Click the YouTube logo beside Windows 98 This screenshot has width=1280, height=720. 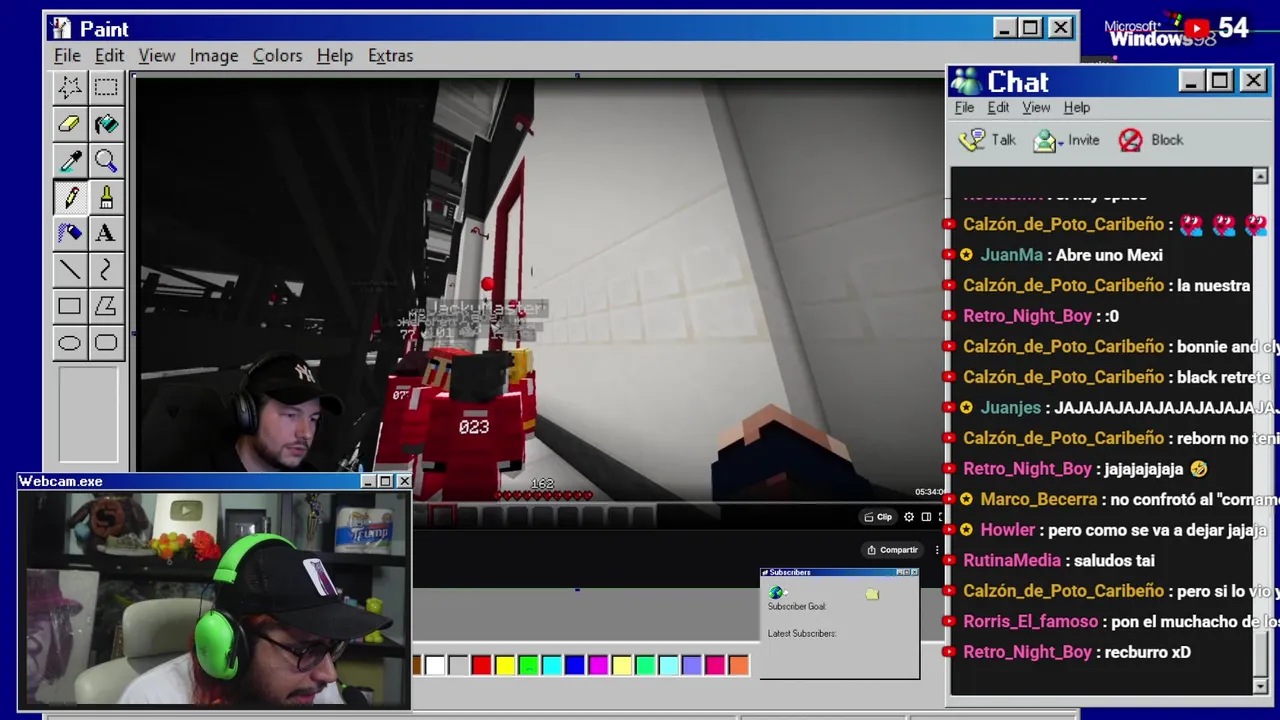click(1197, 28)
